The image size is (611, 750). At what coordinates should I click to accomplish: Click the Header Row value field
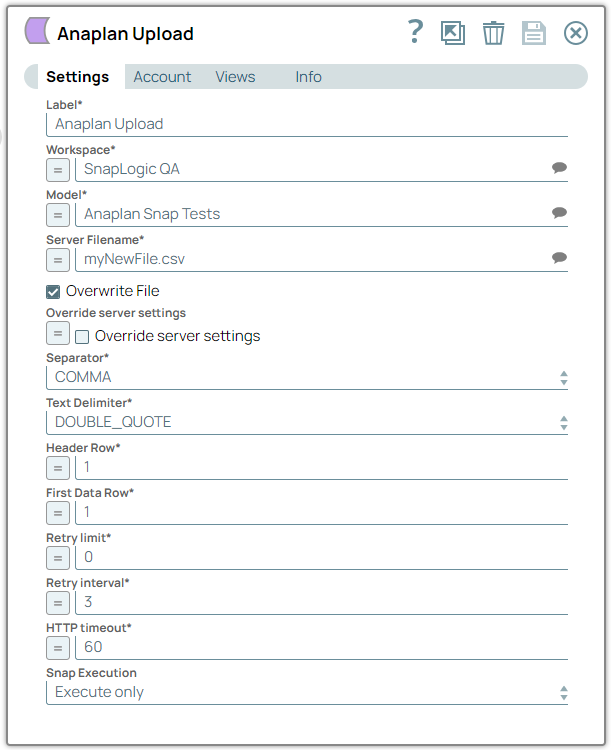click(322, 467)
